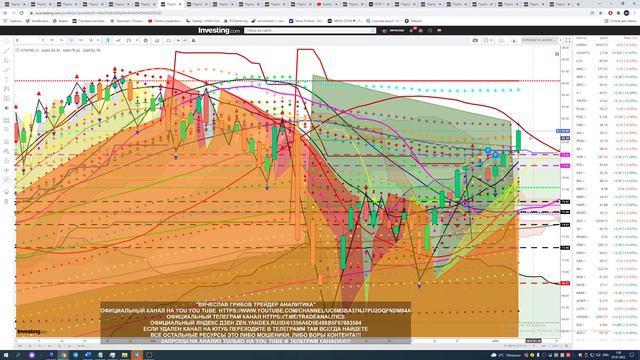Select the forecast position tool
640x360 pixels.
coord(6,98)
